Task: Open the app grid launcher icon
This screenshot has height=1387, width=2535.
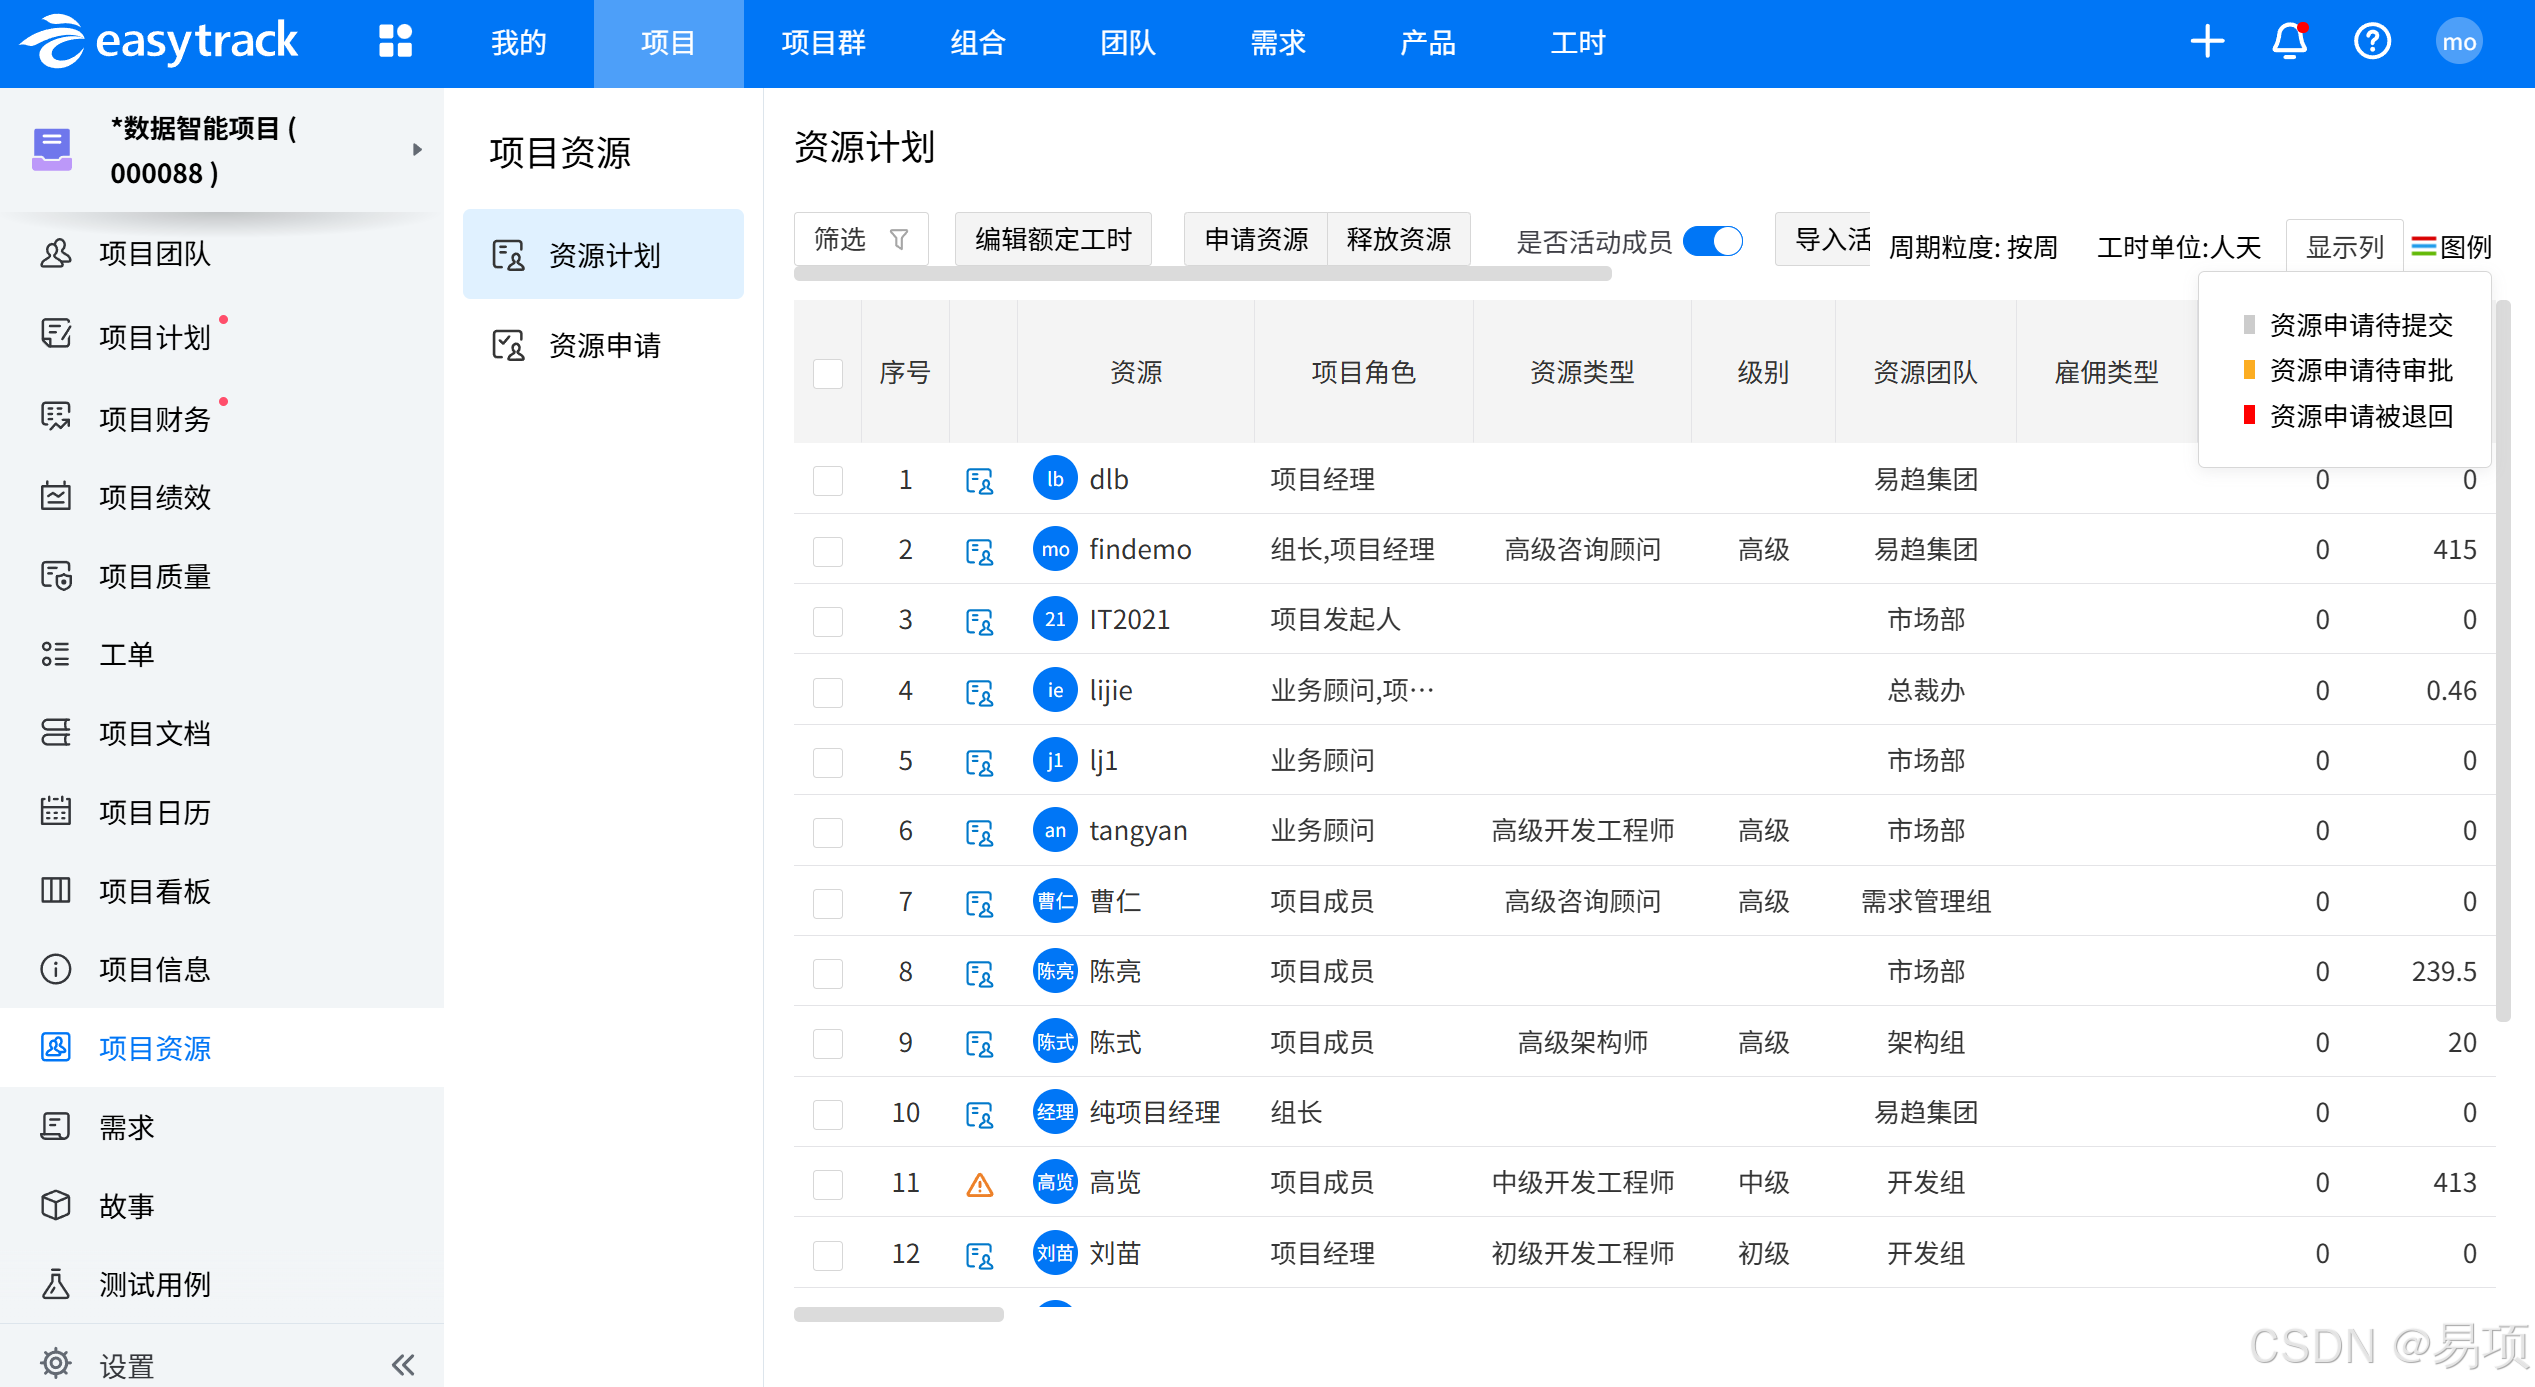Action: (x=395, y=42)
